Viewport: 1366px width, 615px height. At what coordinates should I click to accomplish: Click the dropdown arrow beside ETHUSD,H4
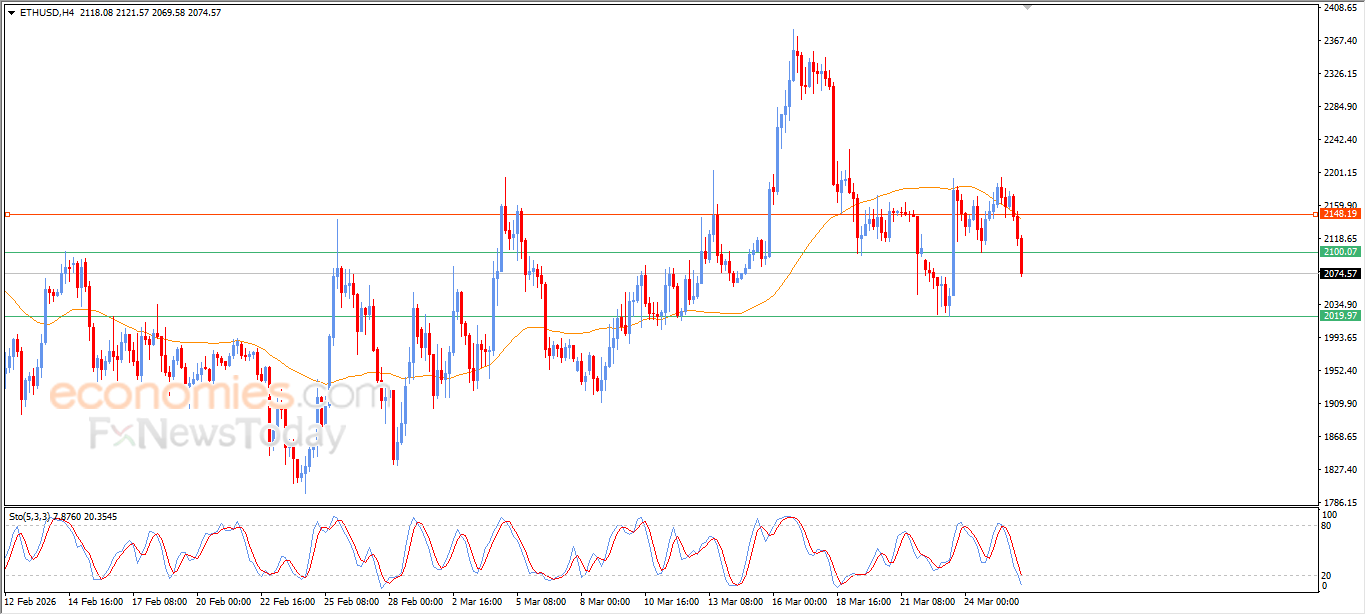[11, 13]
